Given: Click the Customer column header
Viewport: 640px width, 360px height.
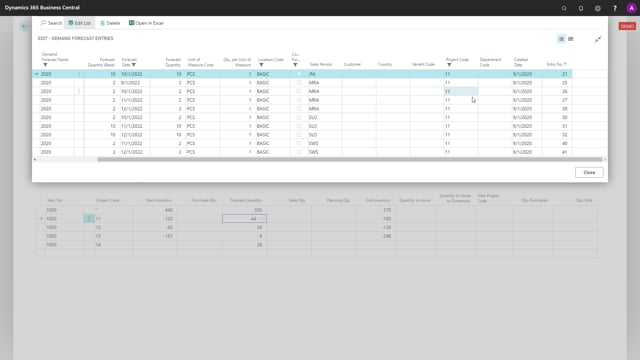Looking at the screenshot, I should click(352, 64).
